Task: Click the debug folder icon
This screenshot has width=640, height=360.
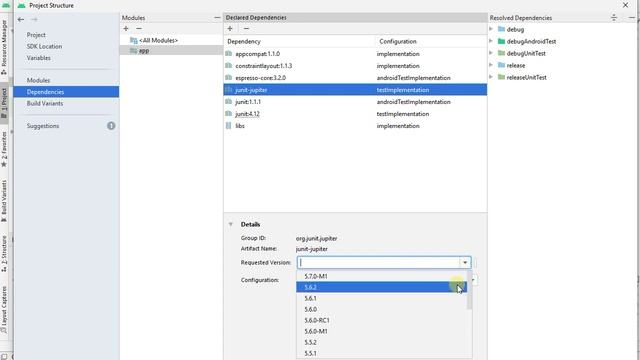Action: click(x=501, y=29)
